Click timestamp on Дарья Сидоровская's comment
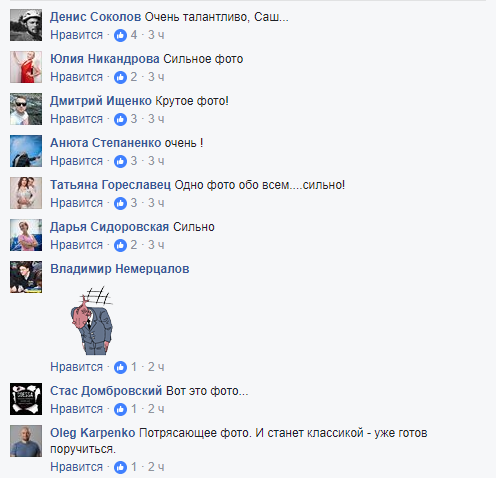 [156, 245]
